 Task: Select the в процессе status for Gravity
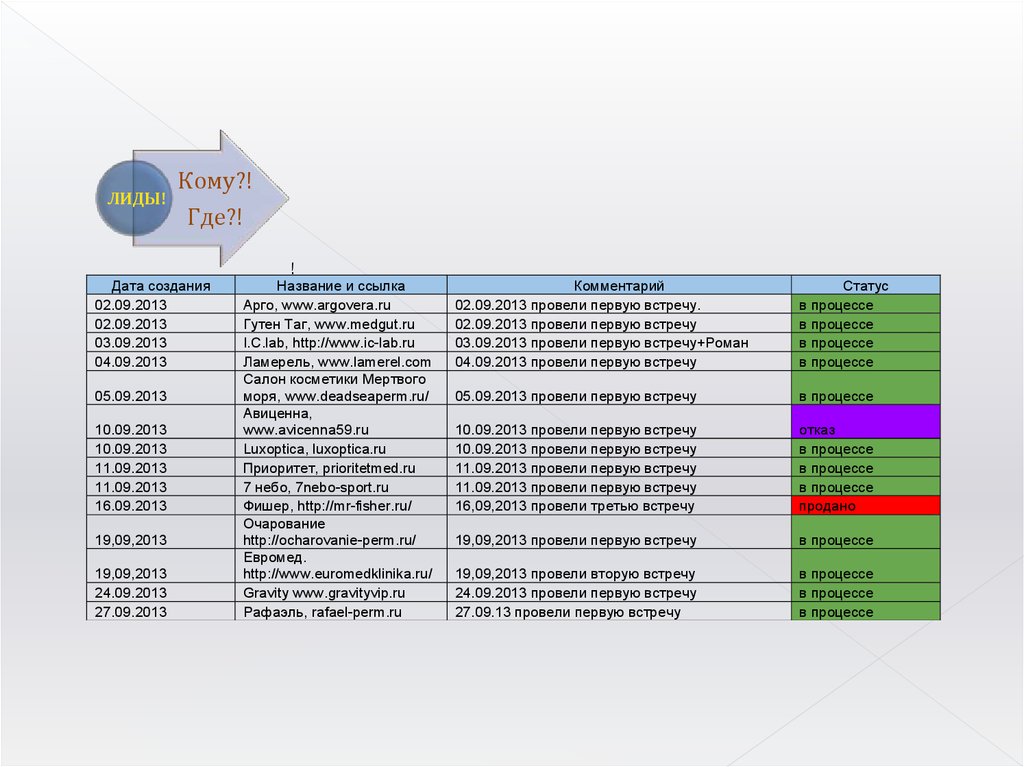pyautogui.click(x=866, y=593)
